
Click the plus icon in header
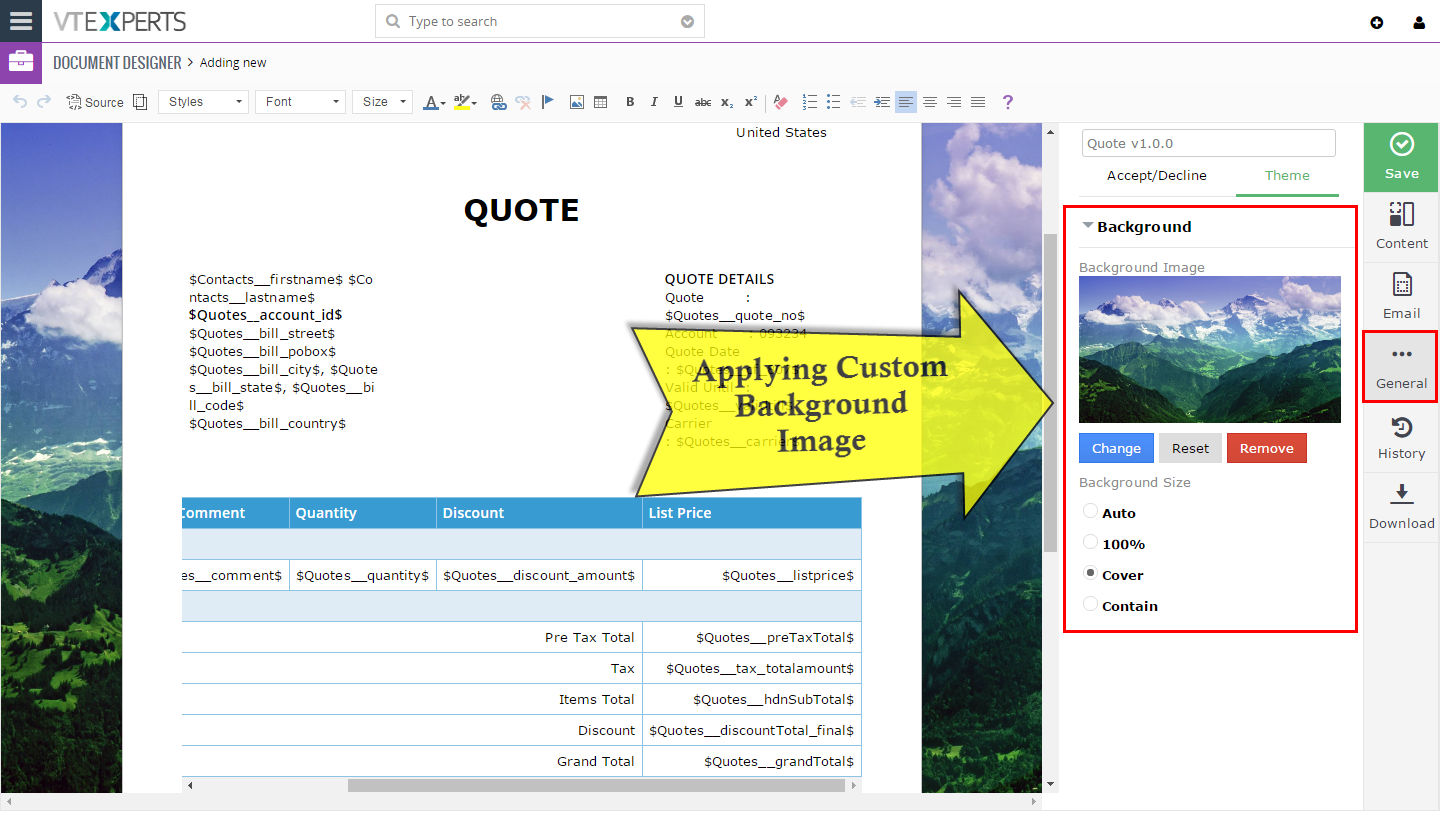(1377, 22)
